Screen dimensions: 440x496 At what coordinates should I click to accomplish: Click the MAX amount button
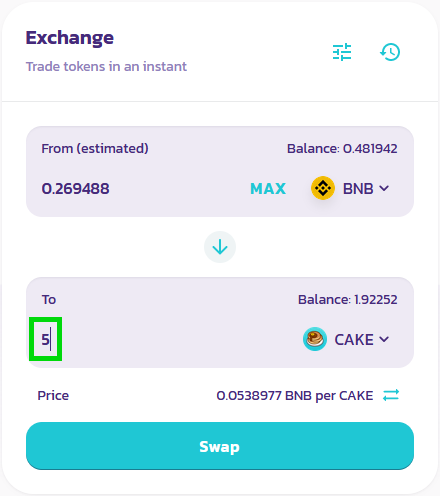pyautogui.click(x=268, y=189)
